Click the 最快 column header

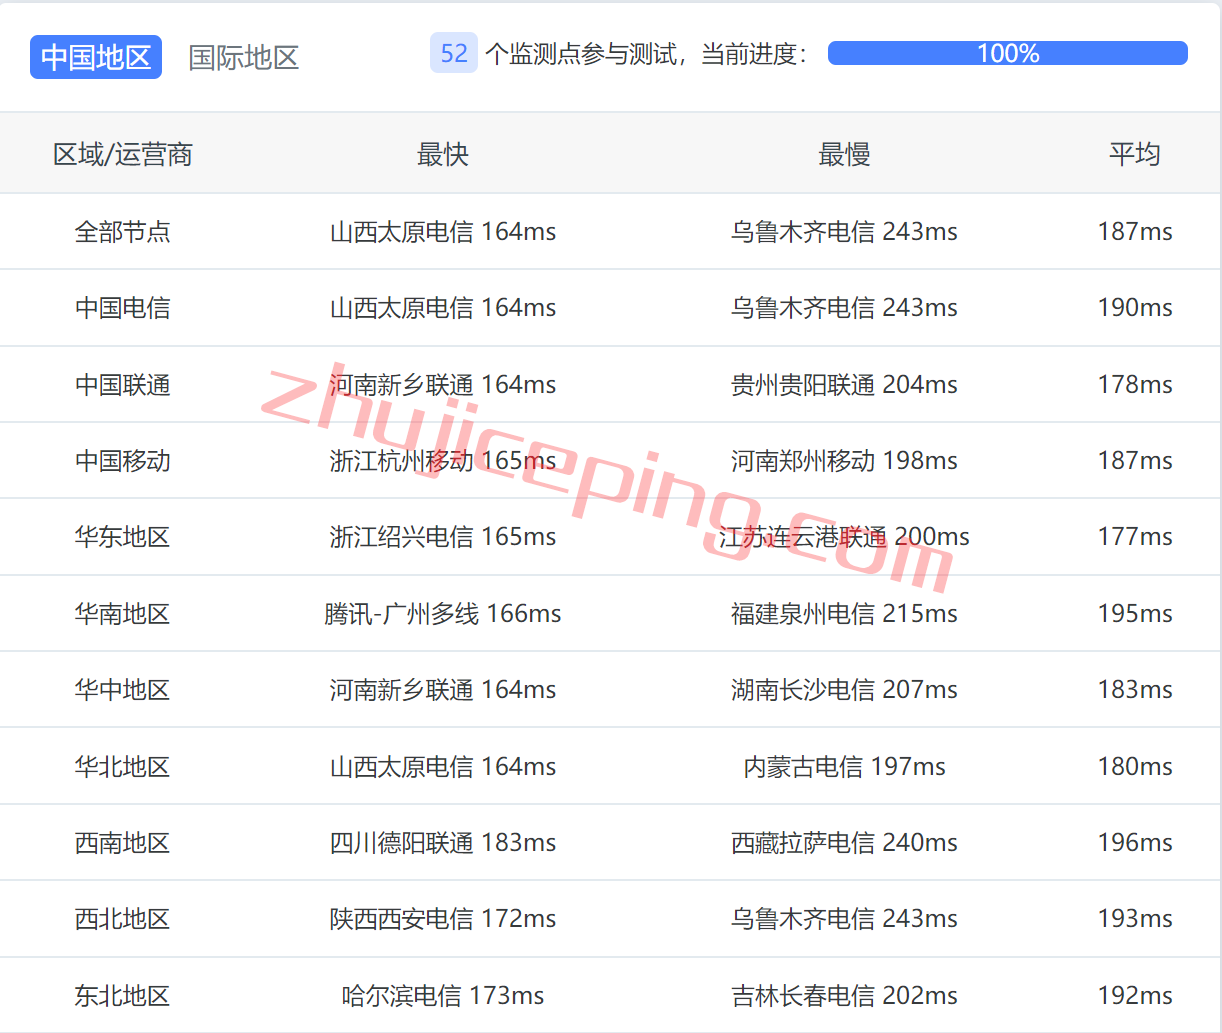(442, 154)
